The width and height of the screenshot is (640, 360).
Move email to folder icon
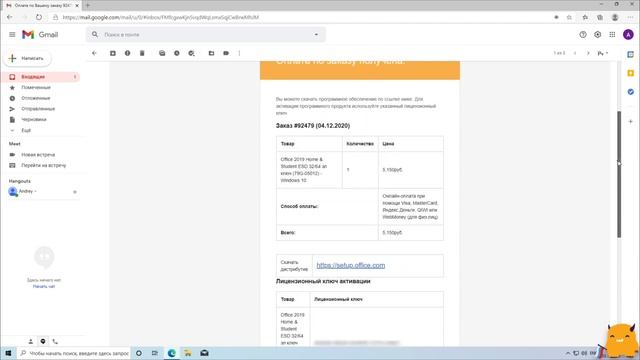tap(211, 53)
